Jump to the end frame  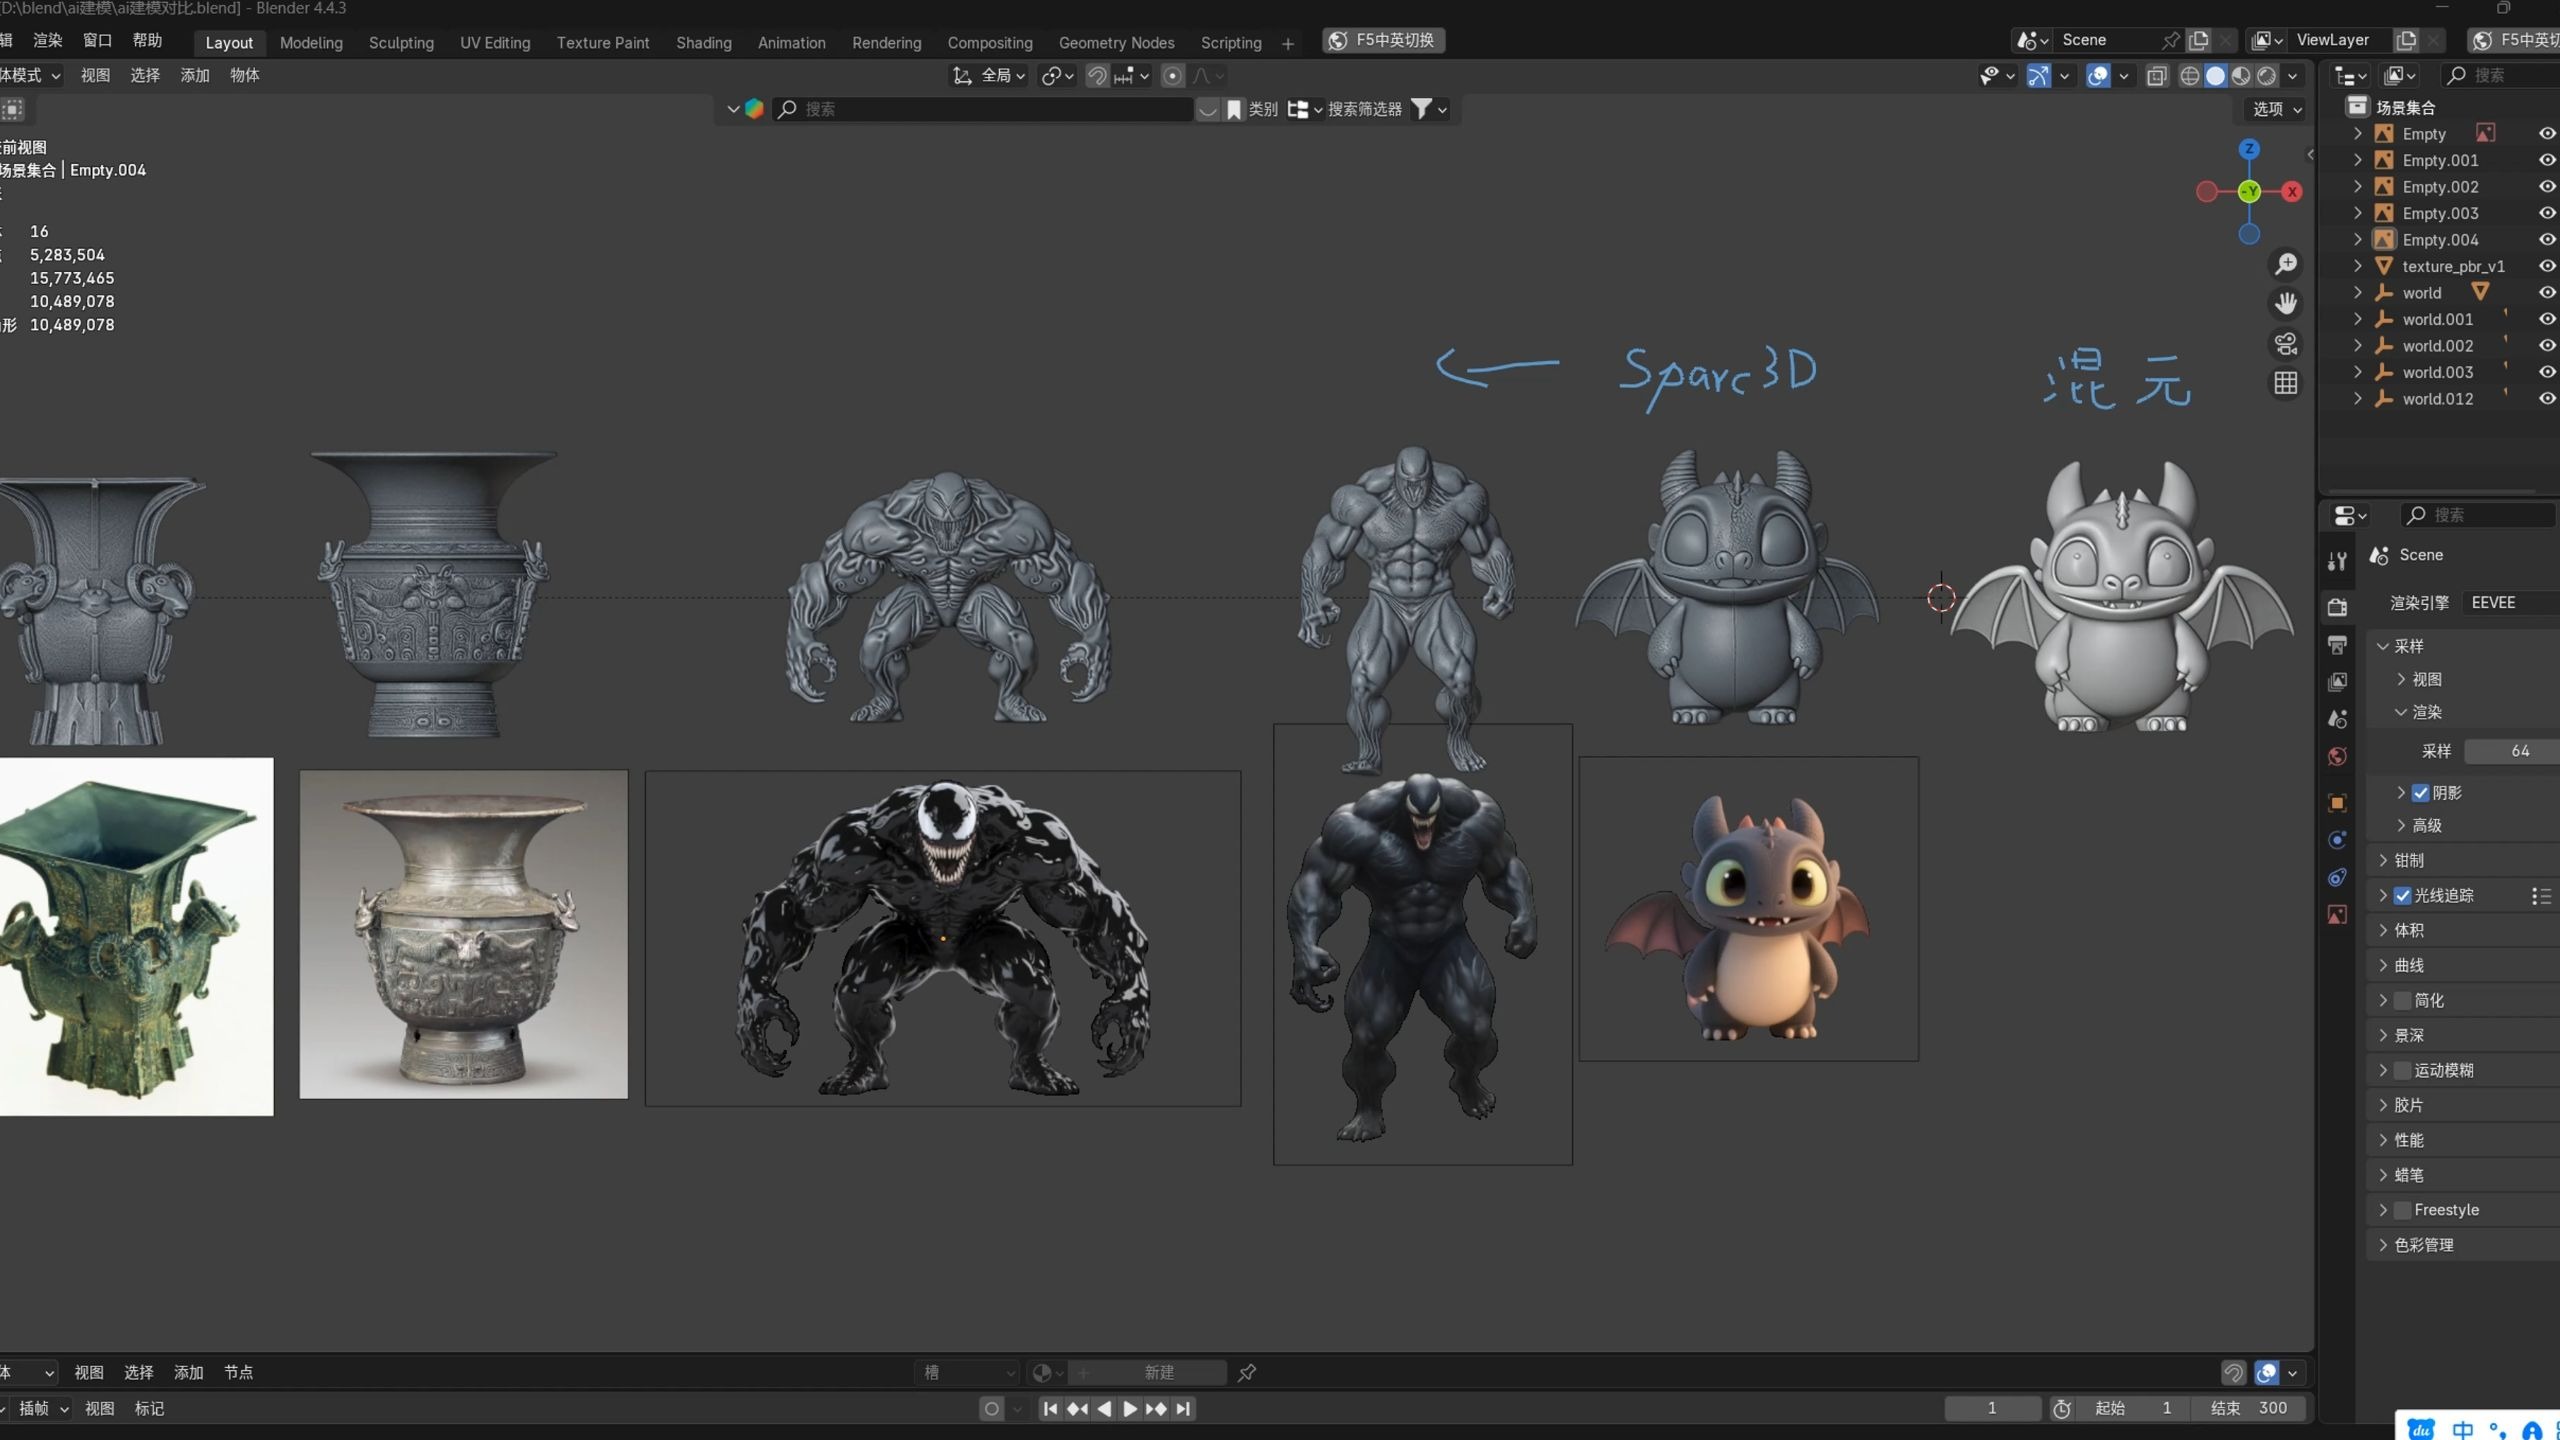click(x=1183, y=1408)
